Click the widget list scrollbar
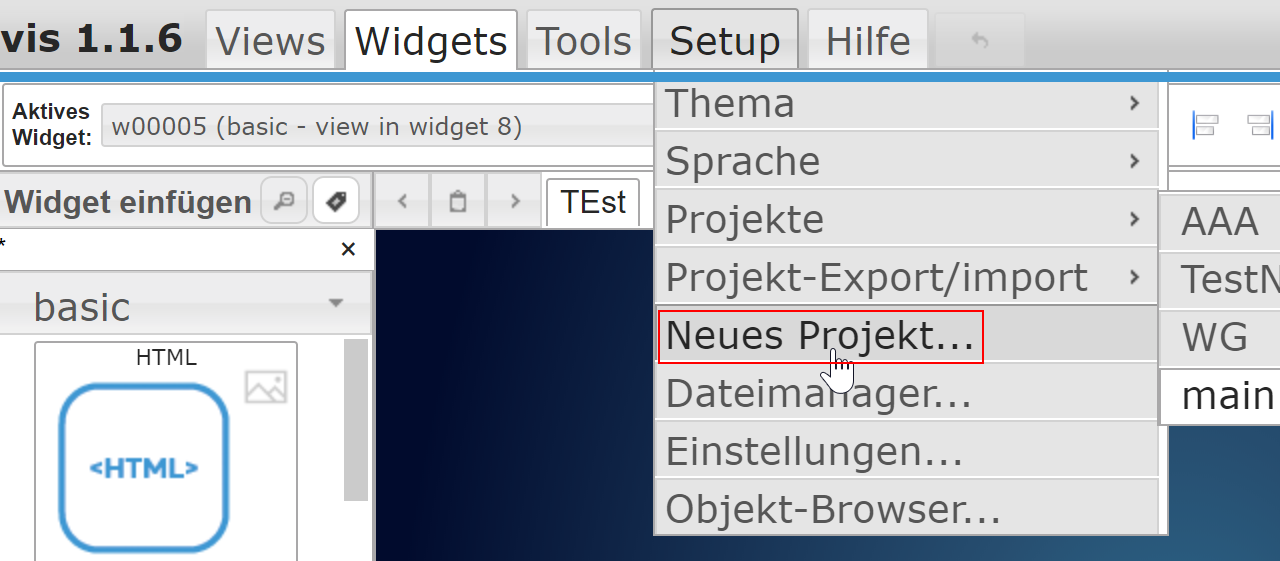The width and height of the screenshot is (1280, 561). pyautogui.click(x=356, y=420)
